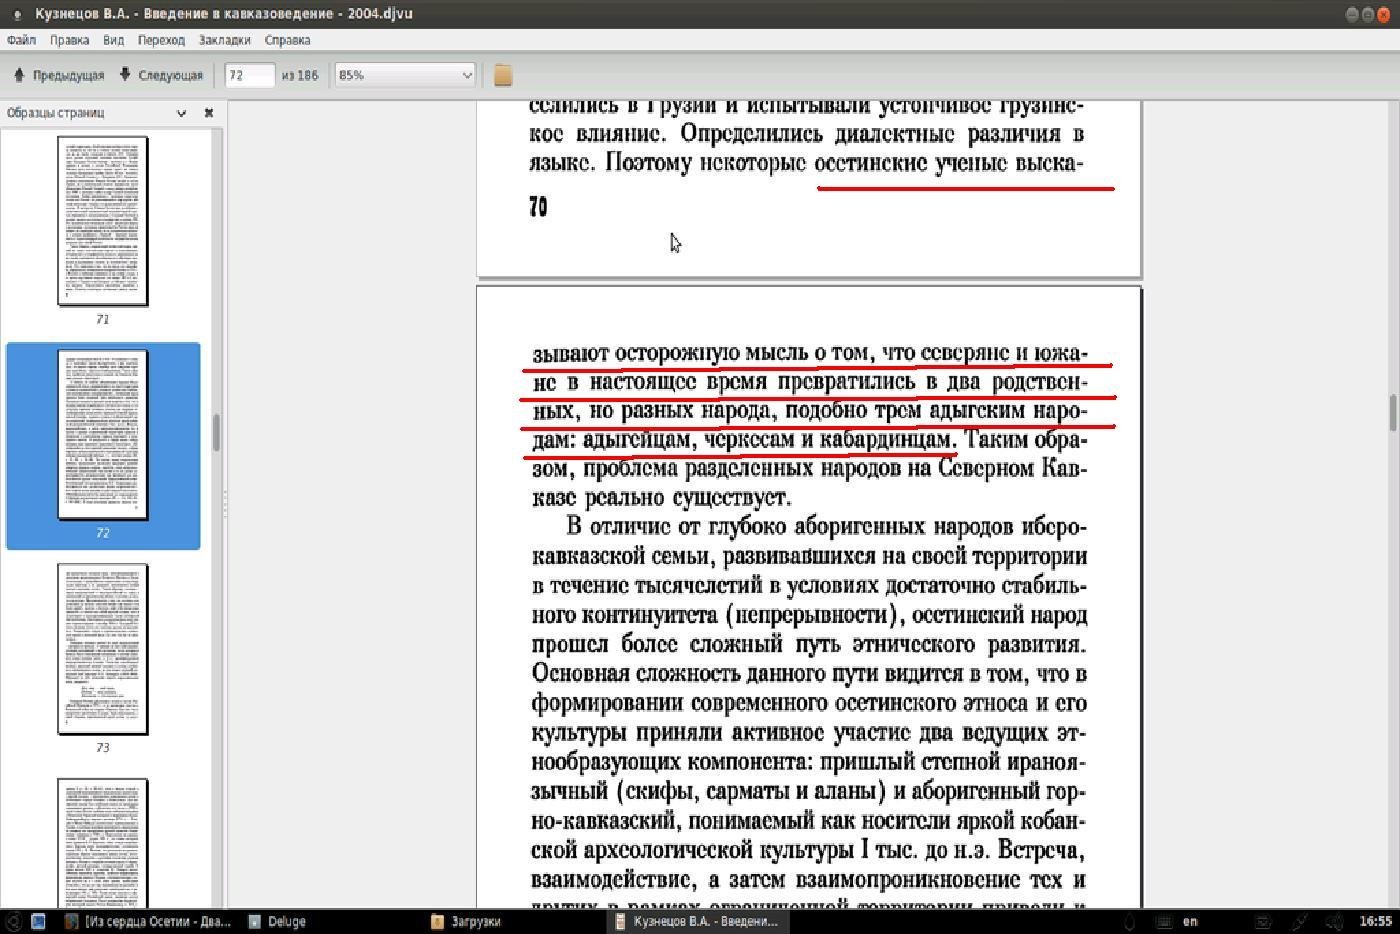Advance to next page using Следующая
Image resolution: width=1400 pixels, height=934 pixels.
click(161, 75)
